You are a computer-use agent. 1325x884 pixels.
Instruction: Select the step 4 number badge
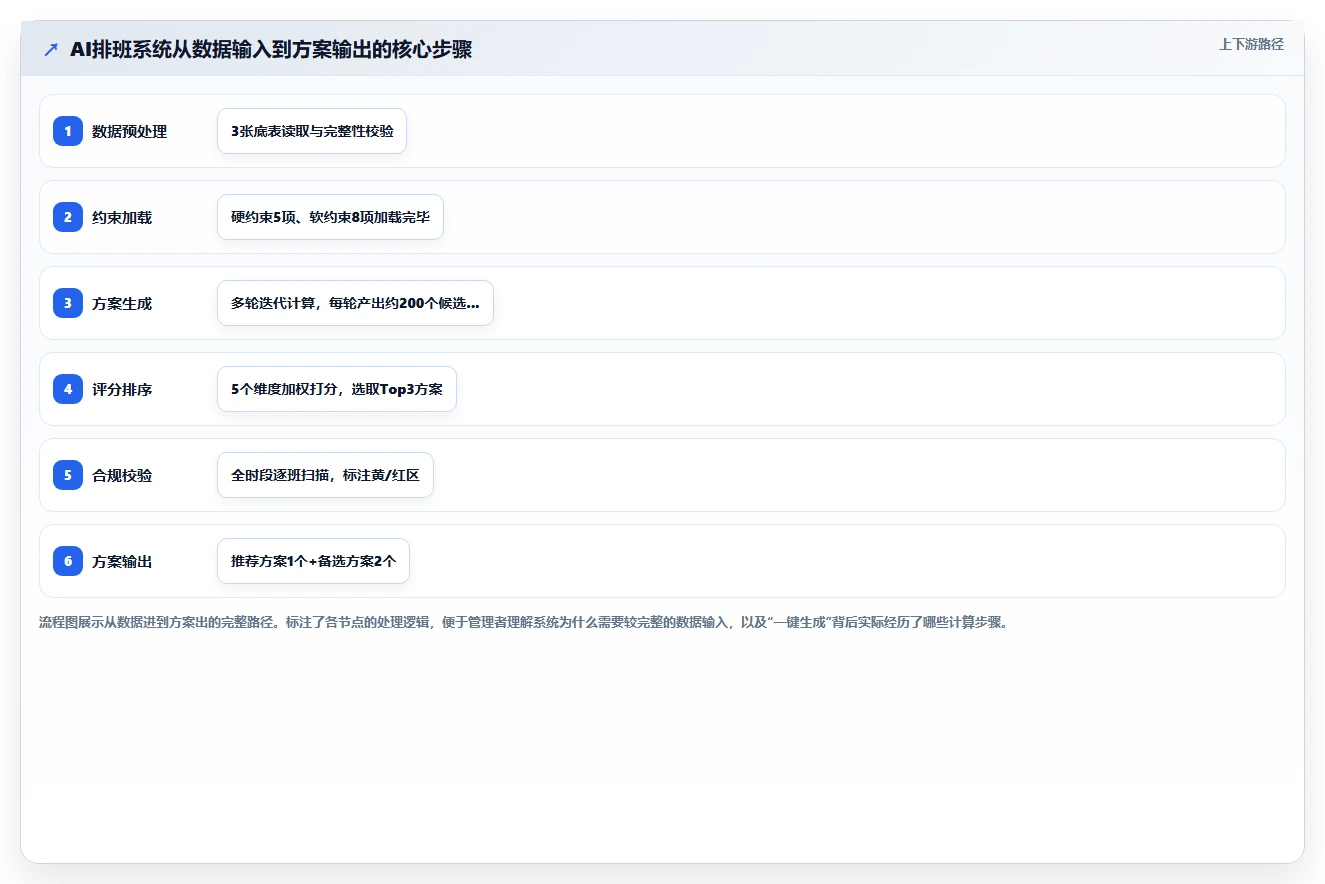point(68,389)
